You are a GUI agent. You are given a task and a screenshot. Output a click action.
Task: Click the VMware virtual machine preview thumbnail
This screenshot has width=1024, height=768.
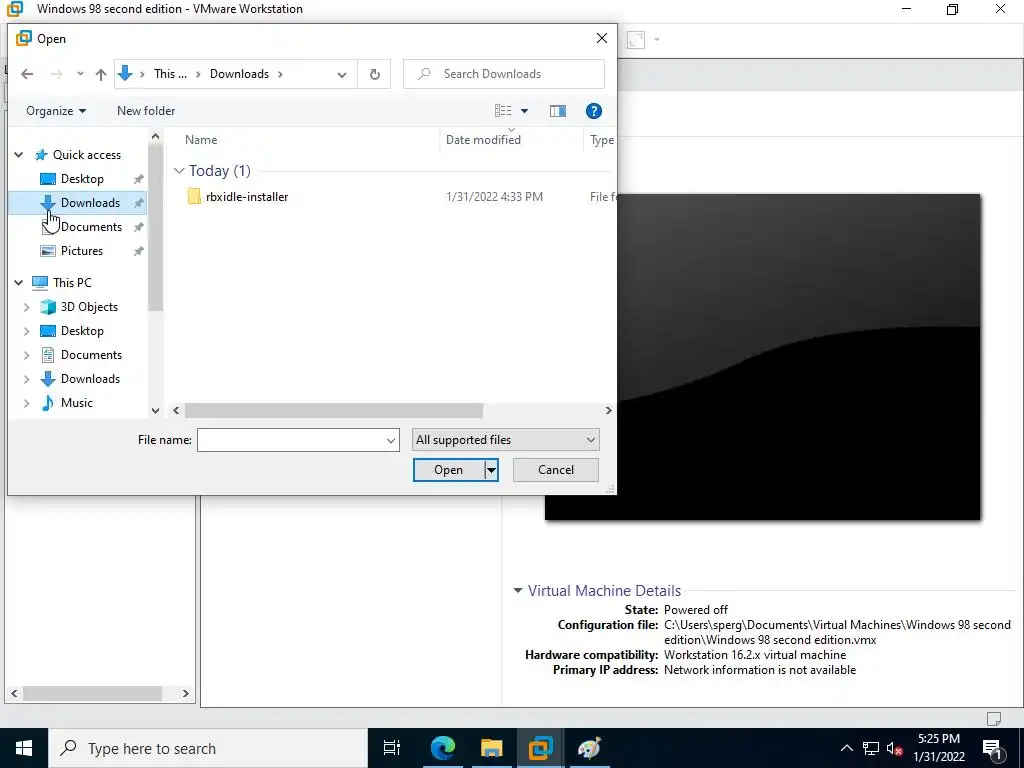[762, 357]
